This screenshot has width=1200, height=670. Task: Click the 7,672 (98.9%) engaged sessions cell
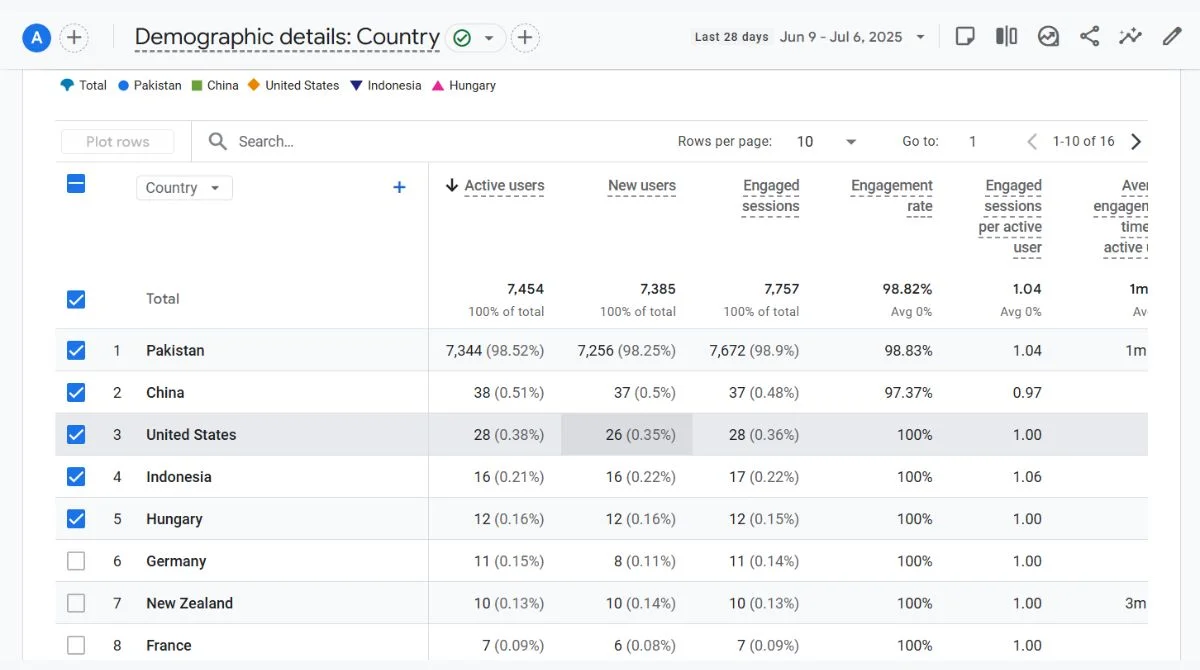click(754, 351)
